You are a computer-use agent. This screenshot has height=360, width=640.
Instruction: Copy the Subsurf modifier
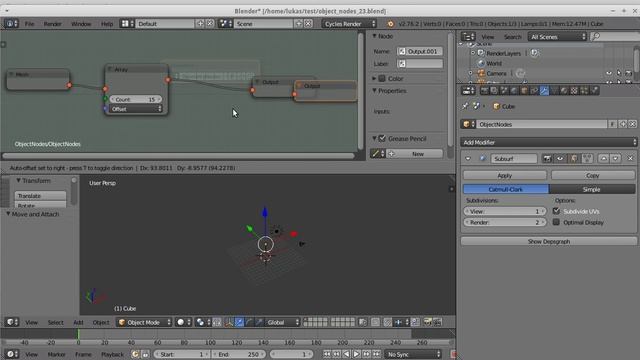[x=593, y=175]
